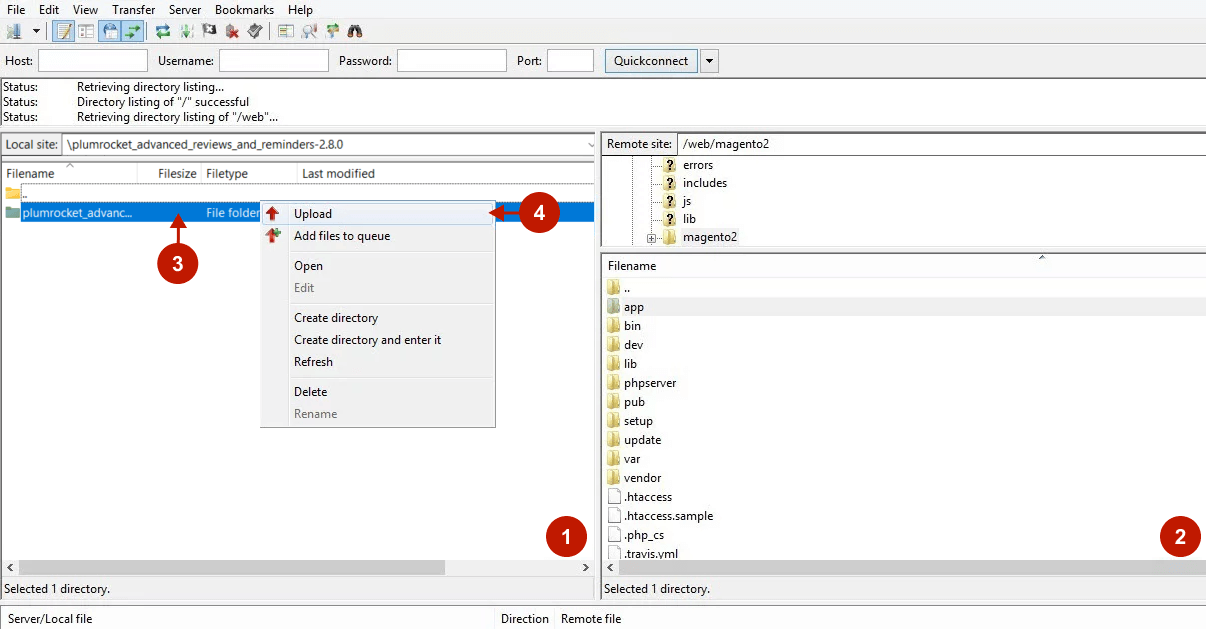The width and height of the screenshot is (1206, 629).
Task: Disconnect from the current server
Action: pyautogui.click(x=229, y=31)
